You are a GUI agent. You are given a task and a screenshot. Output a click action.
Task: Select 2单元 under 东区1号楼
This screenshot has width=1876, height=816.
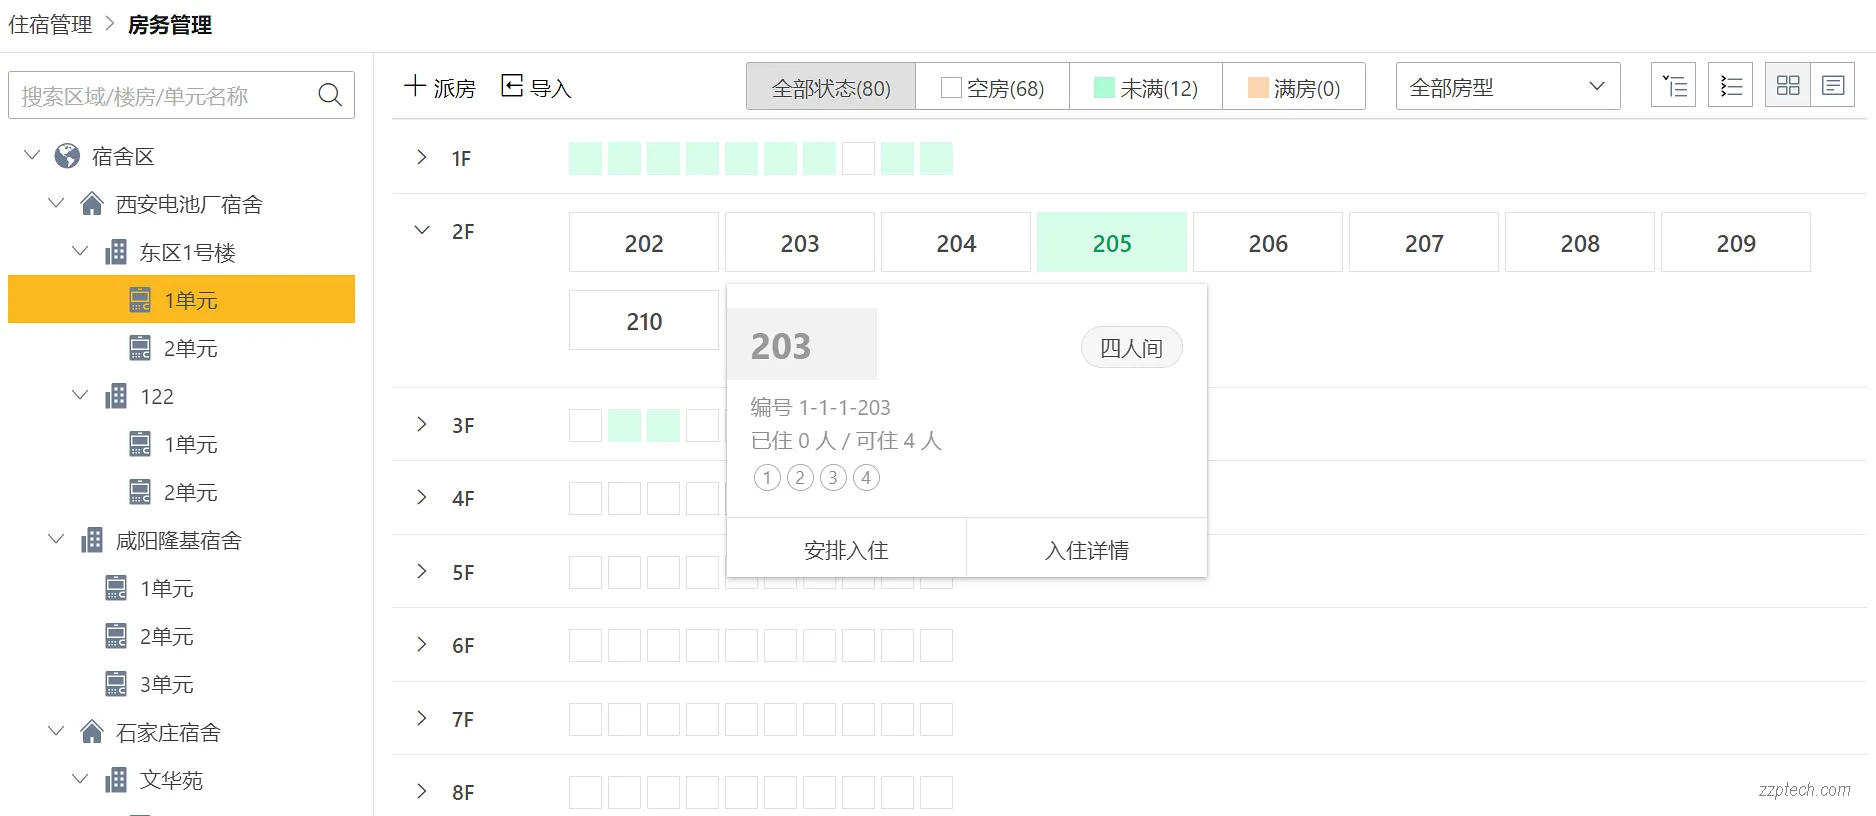pos(190,348)
